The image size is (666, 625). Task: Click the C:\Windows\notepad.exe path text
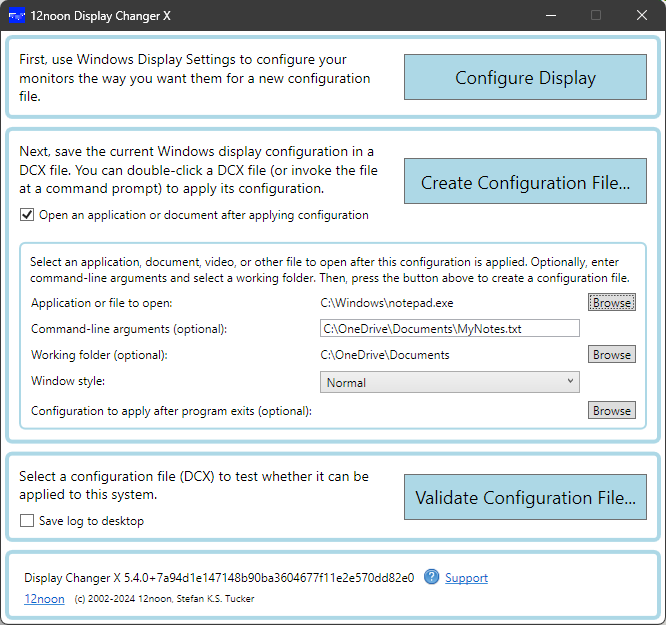pyautogui.click(x=387, y=303)
